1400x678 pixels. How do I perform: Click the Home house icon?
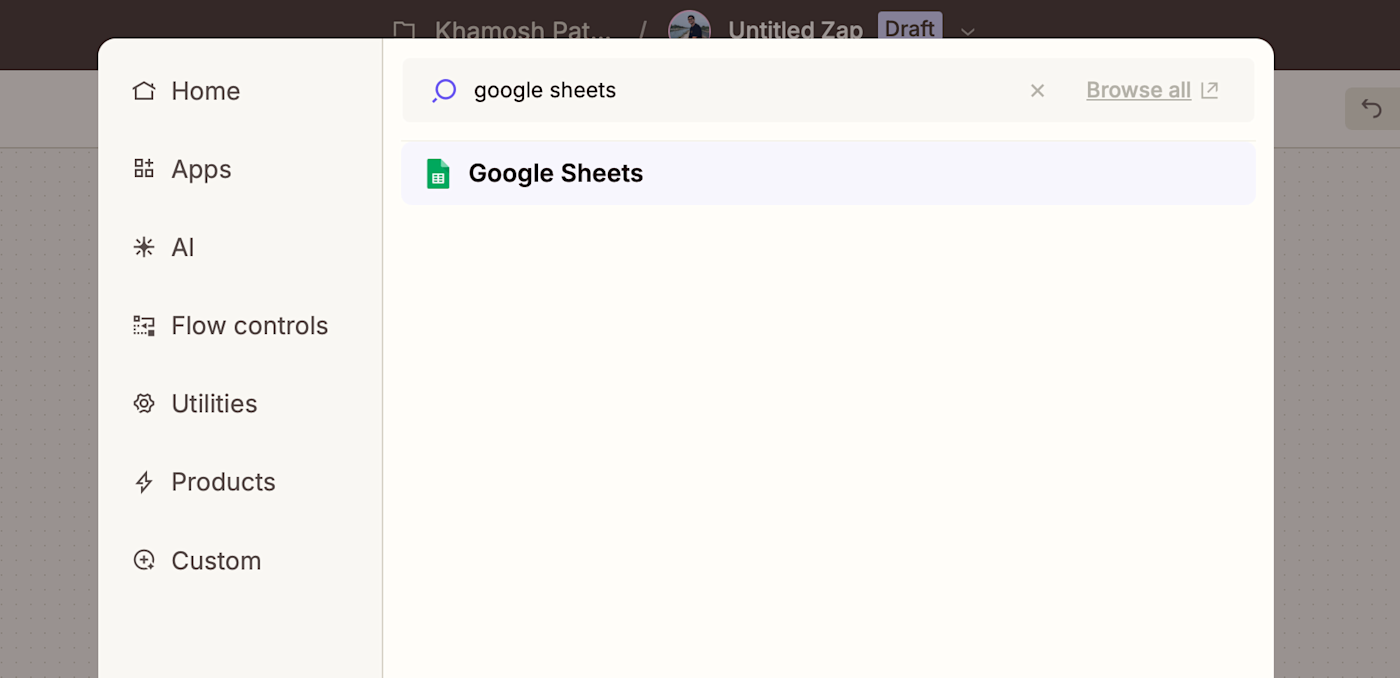[144, 91]
